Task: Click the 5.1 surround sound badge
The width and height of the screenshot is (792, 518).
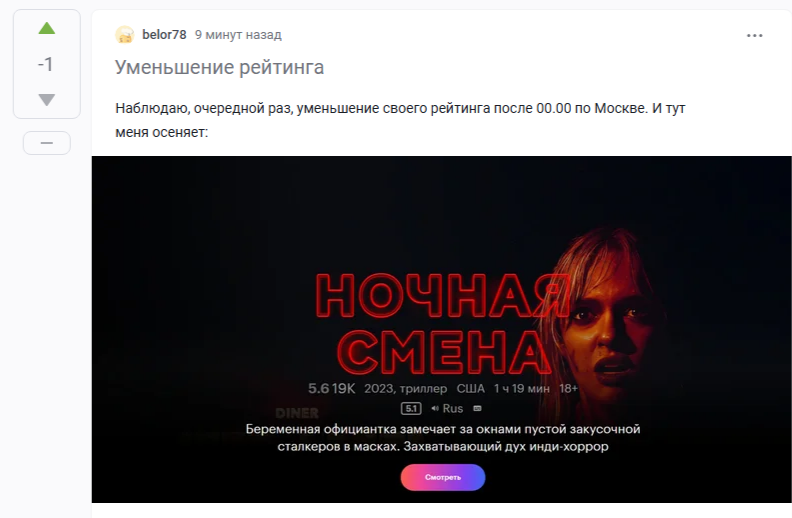Action: pos(411,408)
